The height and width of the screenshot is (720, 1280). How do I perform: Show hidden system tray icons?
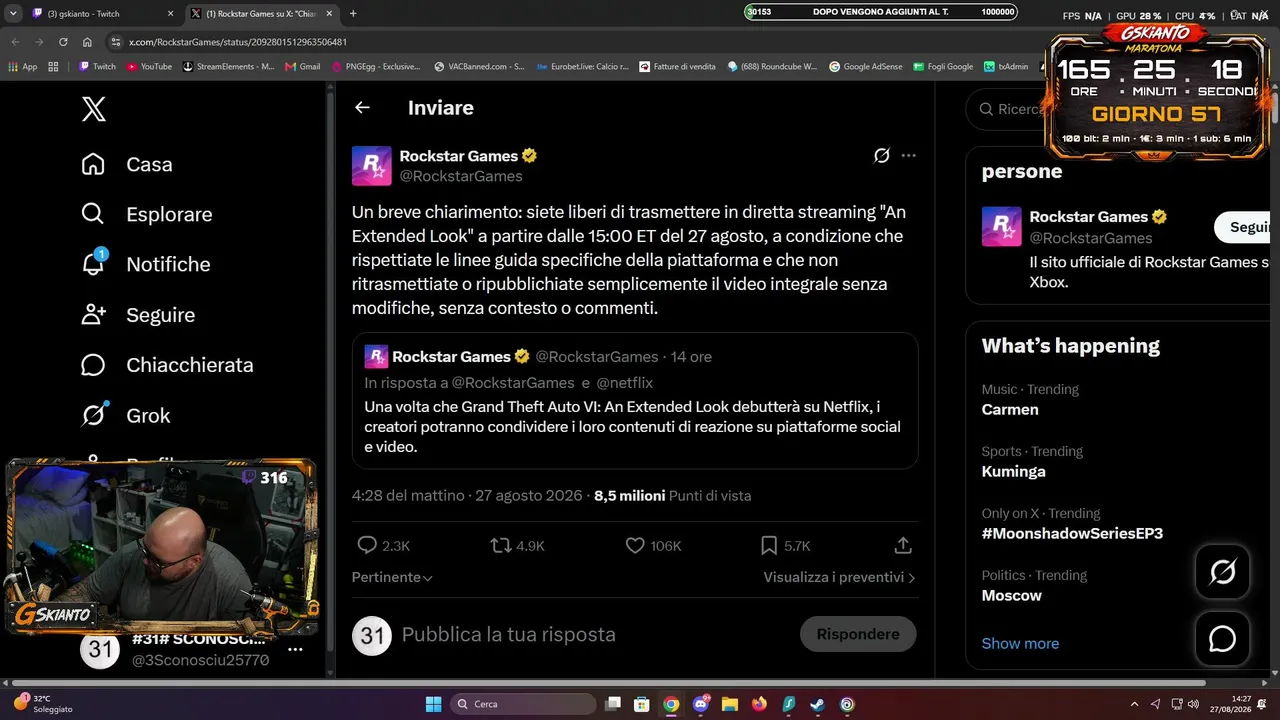[1134, 704]
